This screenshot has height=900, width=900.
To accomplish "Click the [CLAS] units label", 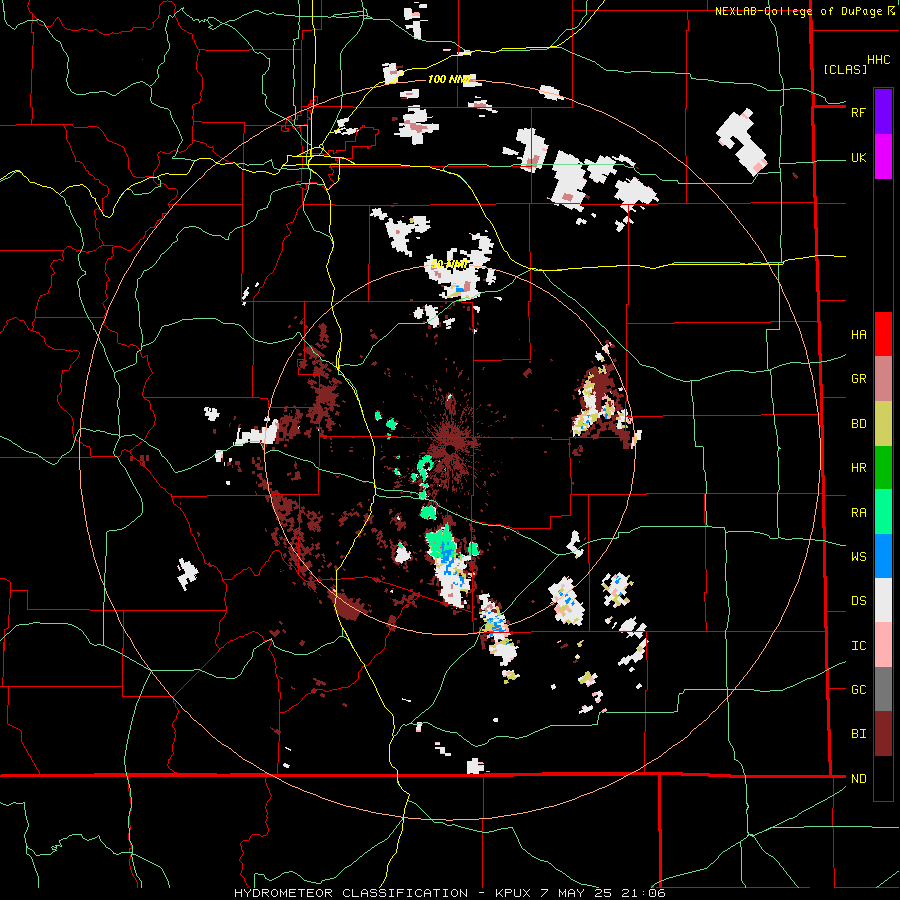I will [x=845, y=69].
